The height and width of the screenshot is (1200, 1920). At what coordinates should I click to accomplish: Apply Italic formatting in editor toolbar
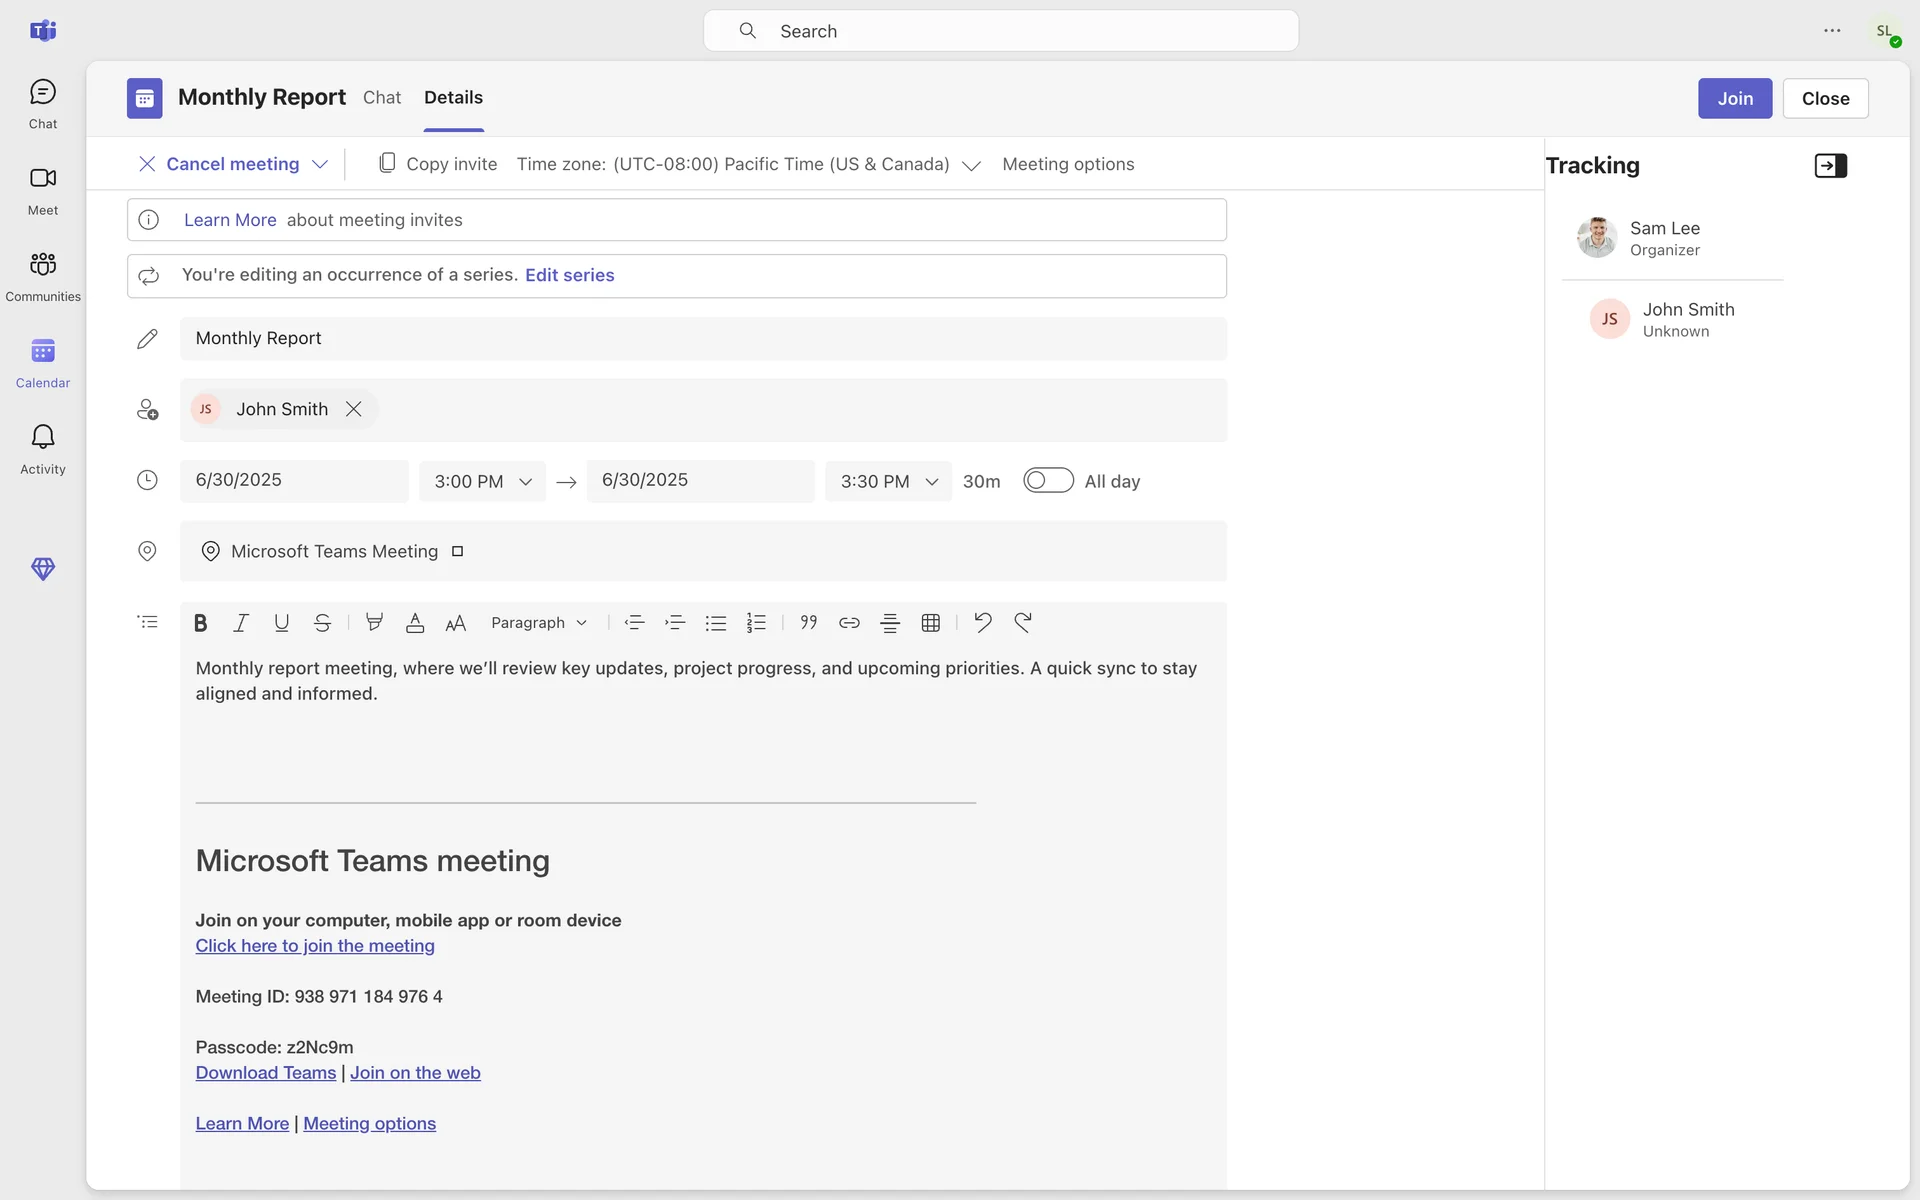[x=241, y=623]
